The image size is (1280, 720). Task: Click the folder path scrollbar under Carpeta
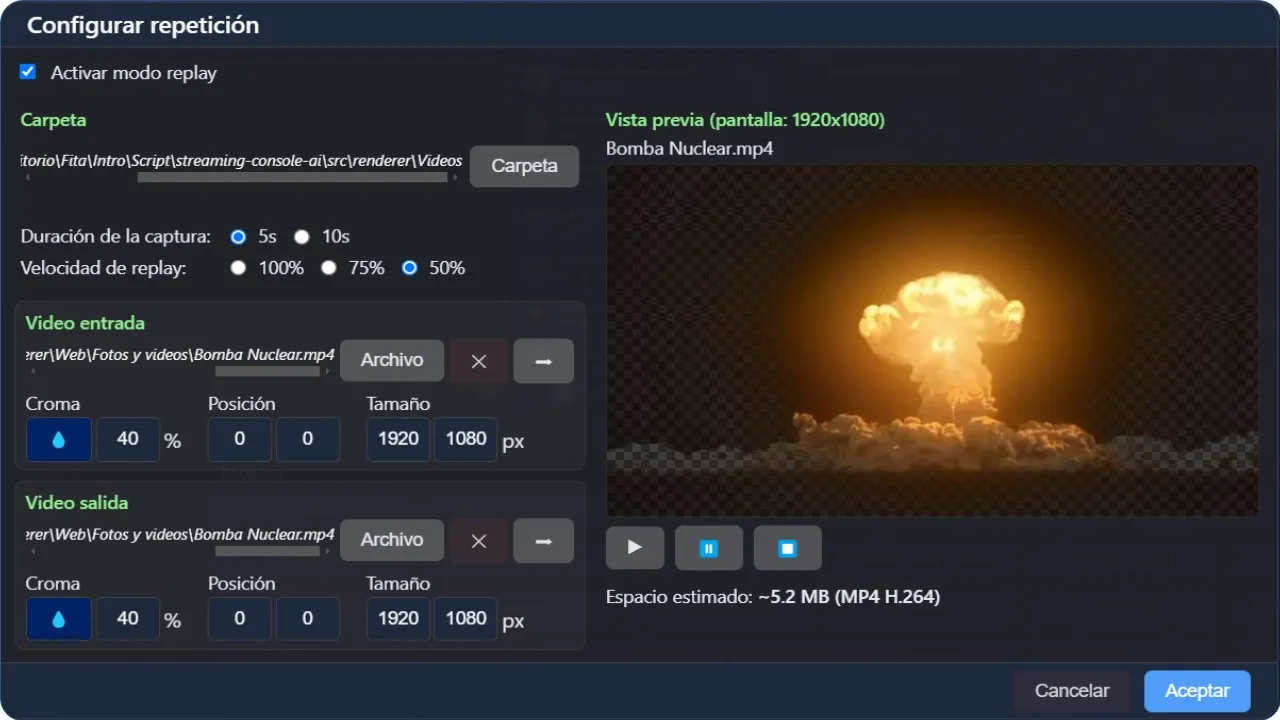click(x=290, y=177)
